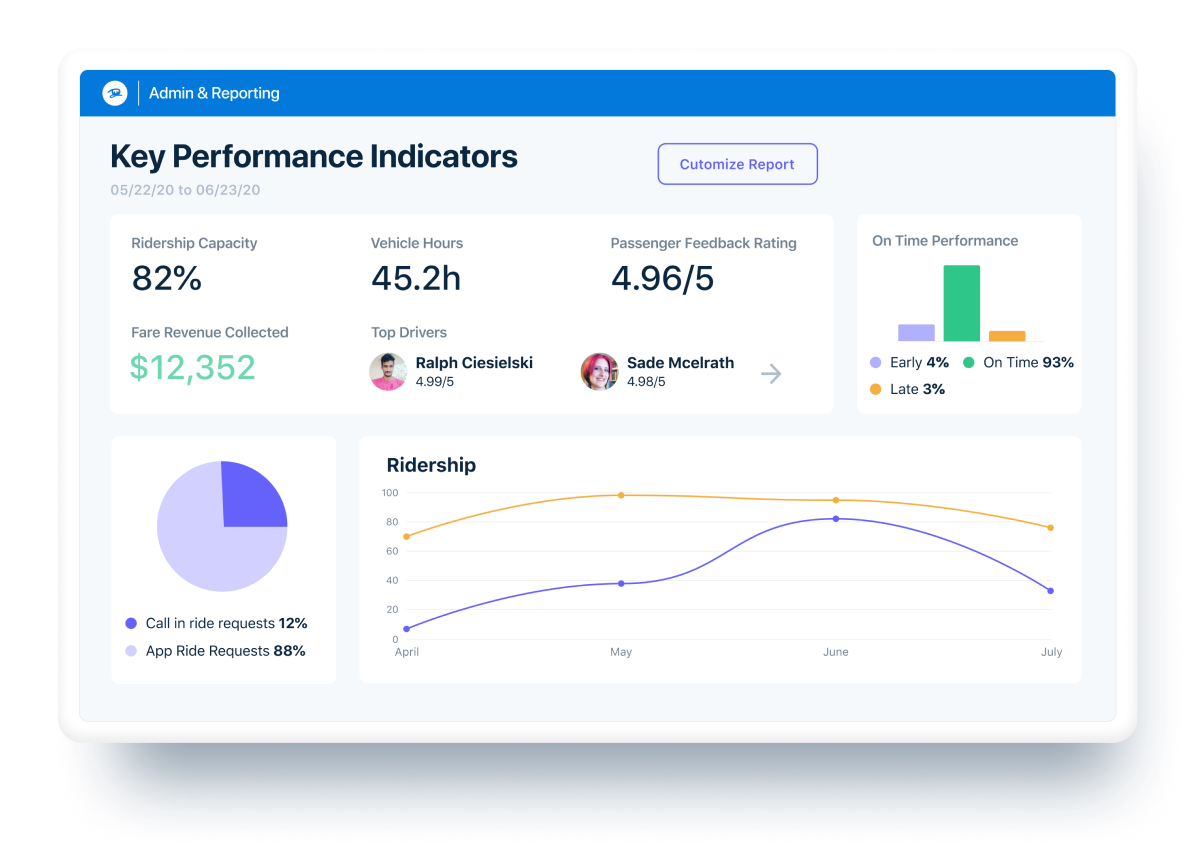The height and width of the screenshot is (853, 1196).
Task: Click the purple line data point at April
Action: coord(407,629)
